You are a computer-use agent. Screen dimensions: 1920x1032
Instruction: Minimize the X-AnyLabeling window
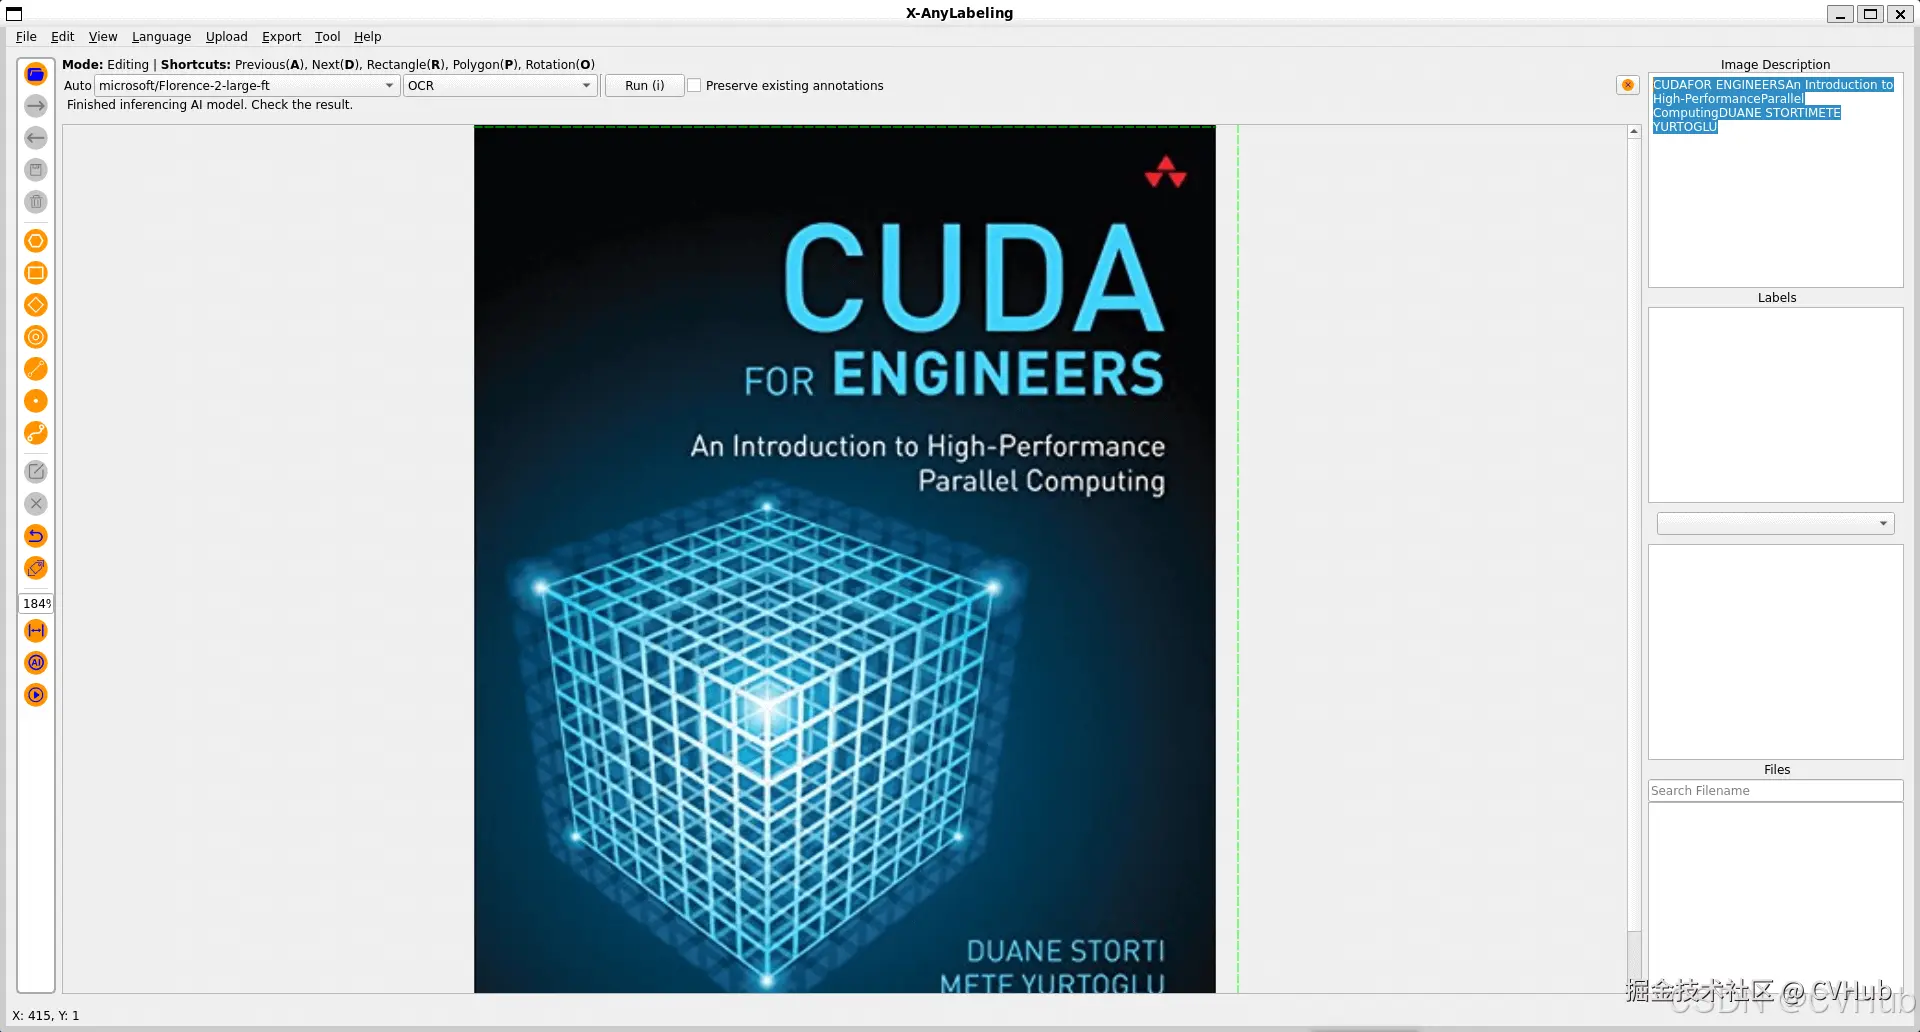(1840, 14)
